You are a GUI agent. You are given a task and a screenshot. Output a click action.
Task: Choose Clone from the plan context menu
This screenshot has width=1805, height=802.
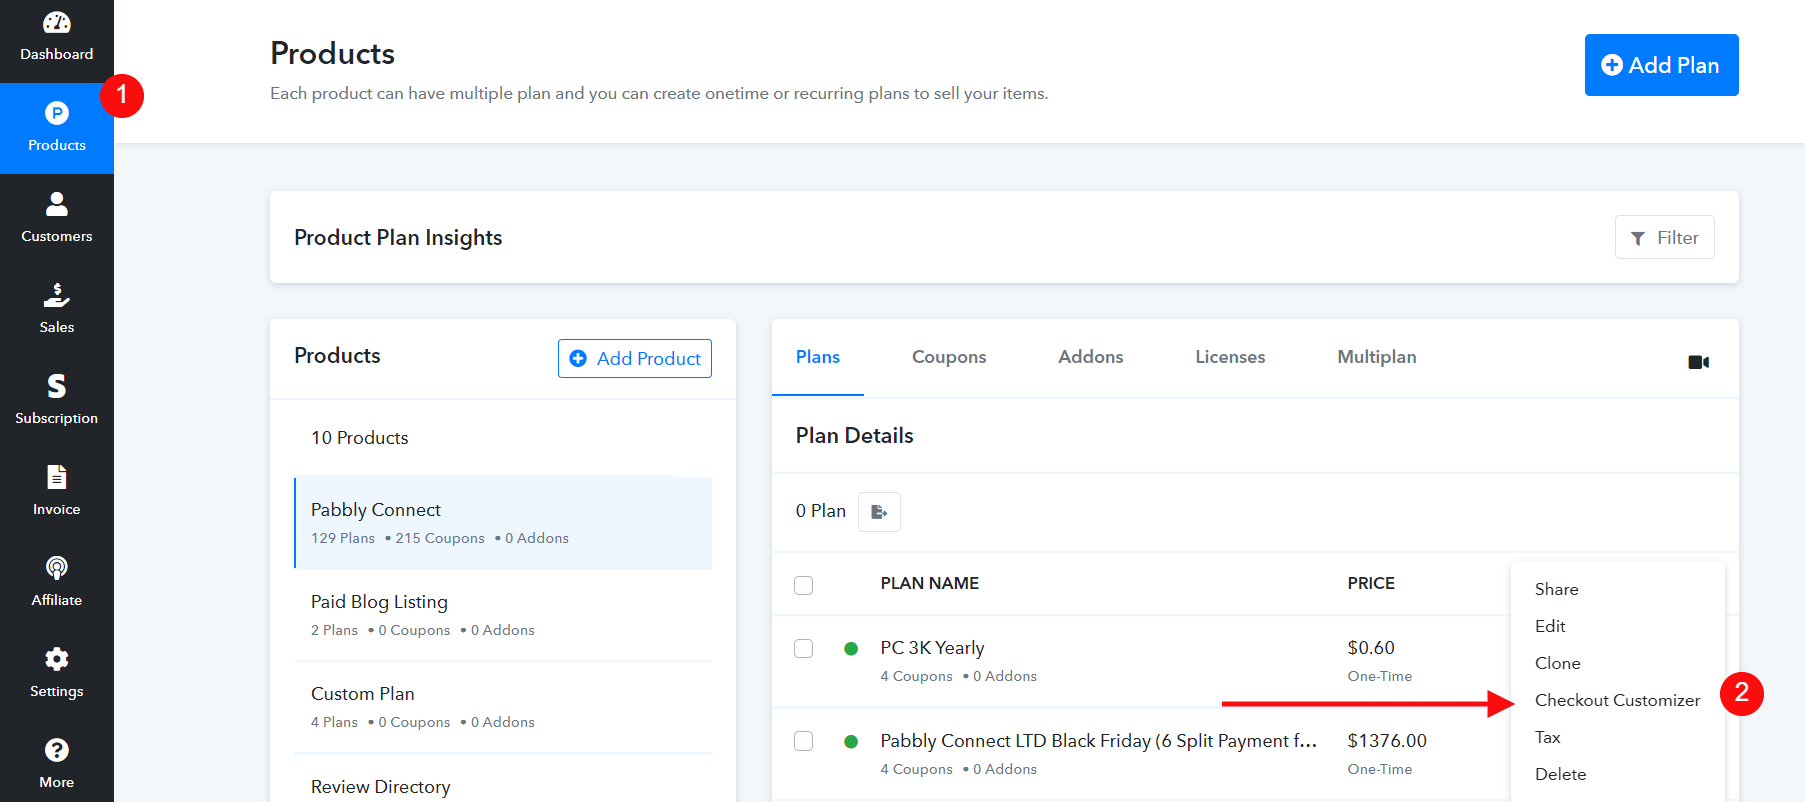(1558, 663)
